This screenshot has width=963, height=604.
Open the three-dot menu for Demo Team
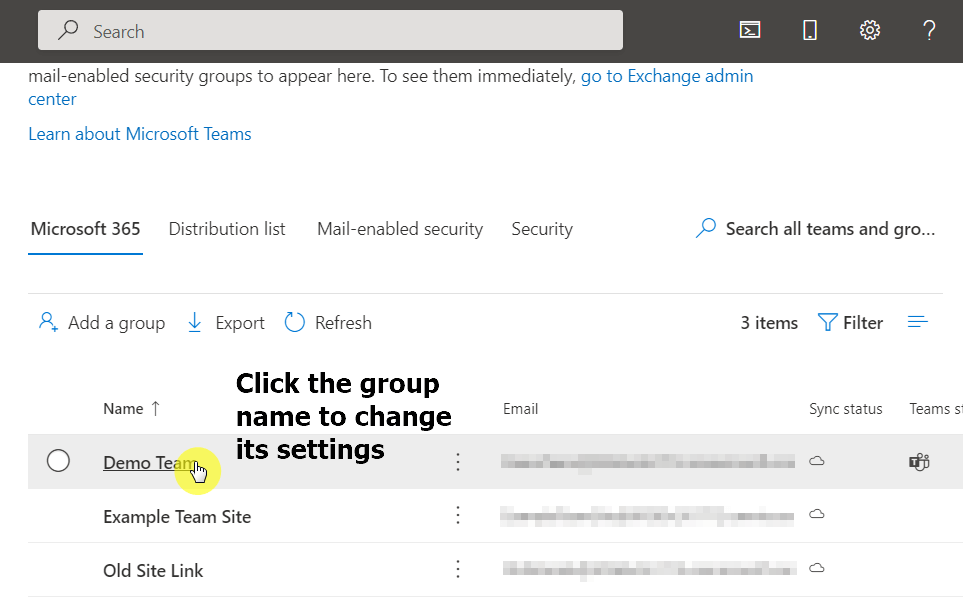pos(458,461)
